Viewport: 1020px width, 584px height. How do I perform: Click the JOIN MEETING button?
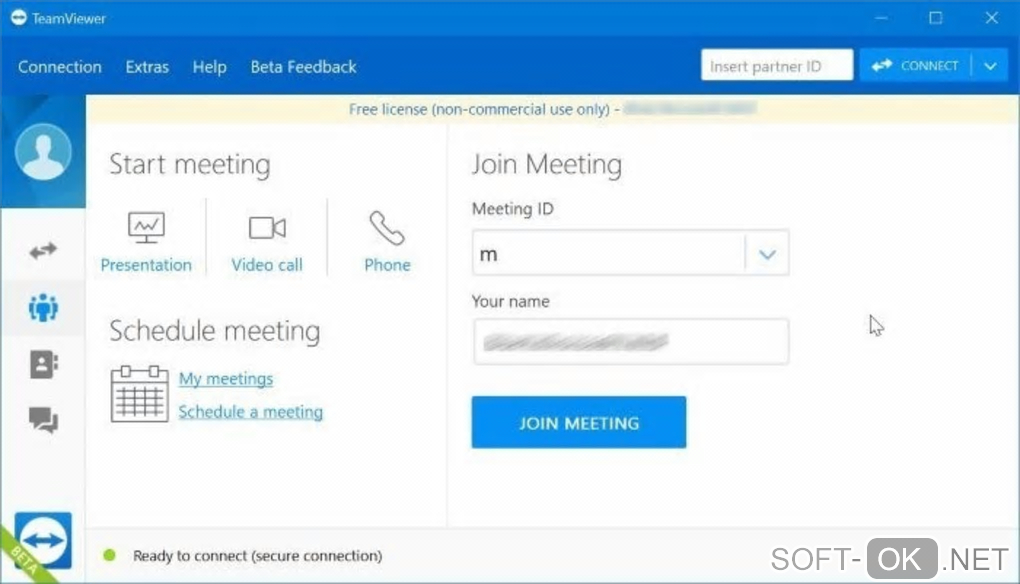(579, 422)
